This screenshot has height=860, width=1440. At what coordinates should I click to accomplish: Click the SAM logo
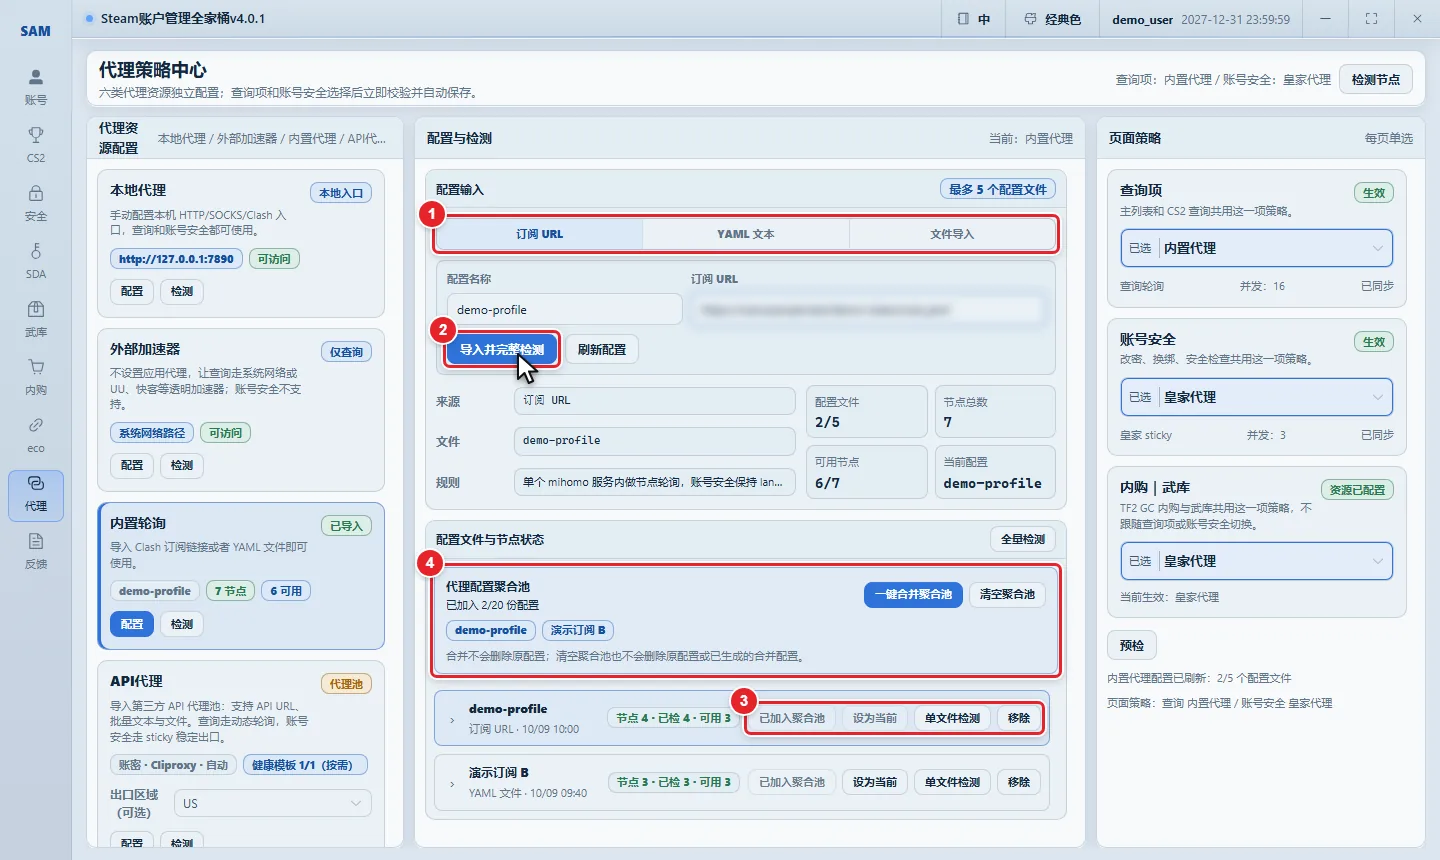[36, 31]
